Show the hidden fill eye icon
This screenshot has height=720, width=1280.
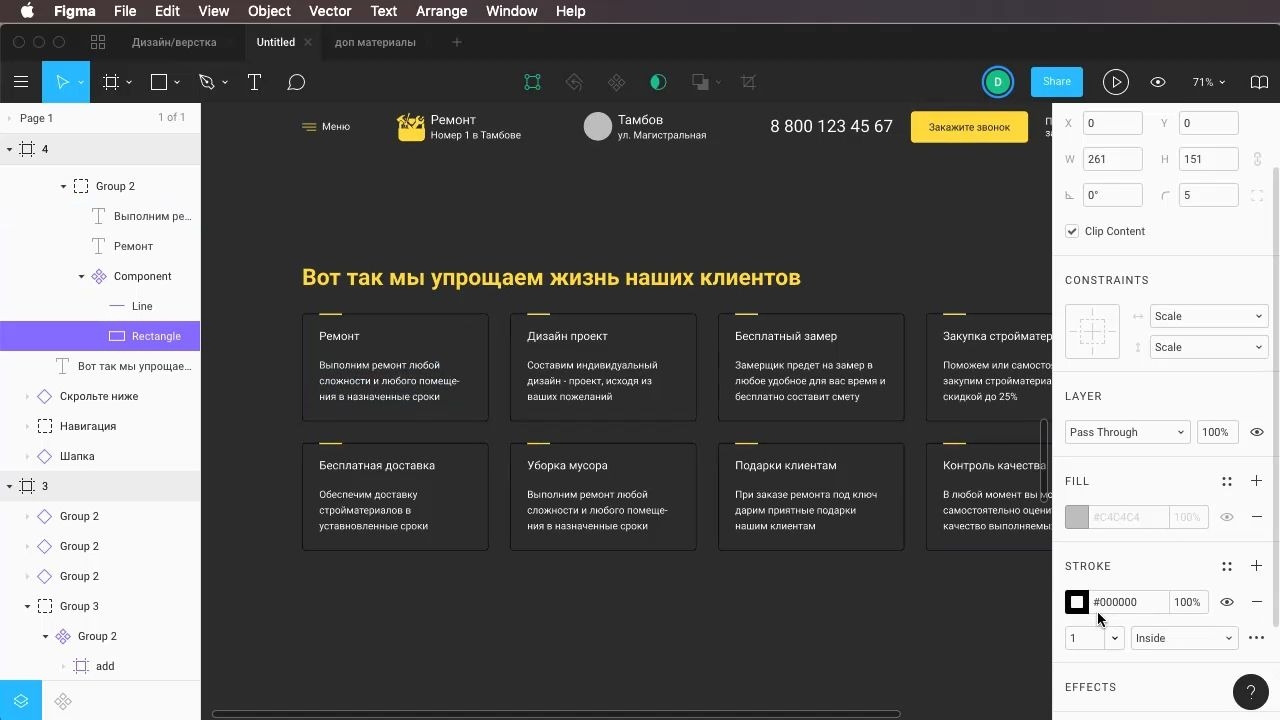point(1227,517)
